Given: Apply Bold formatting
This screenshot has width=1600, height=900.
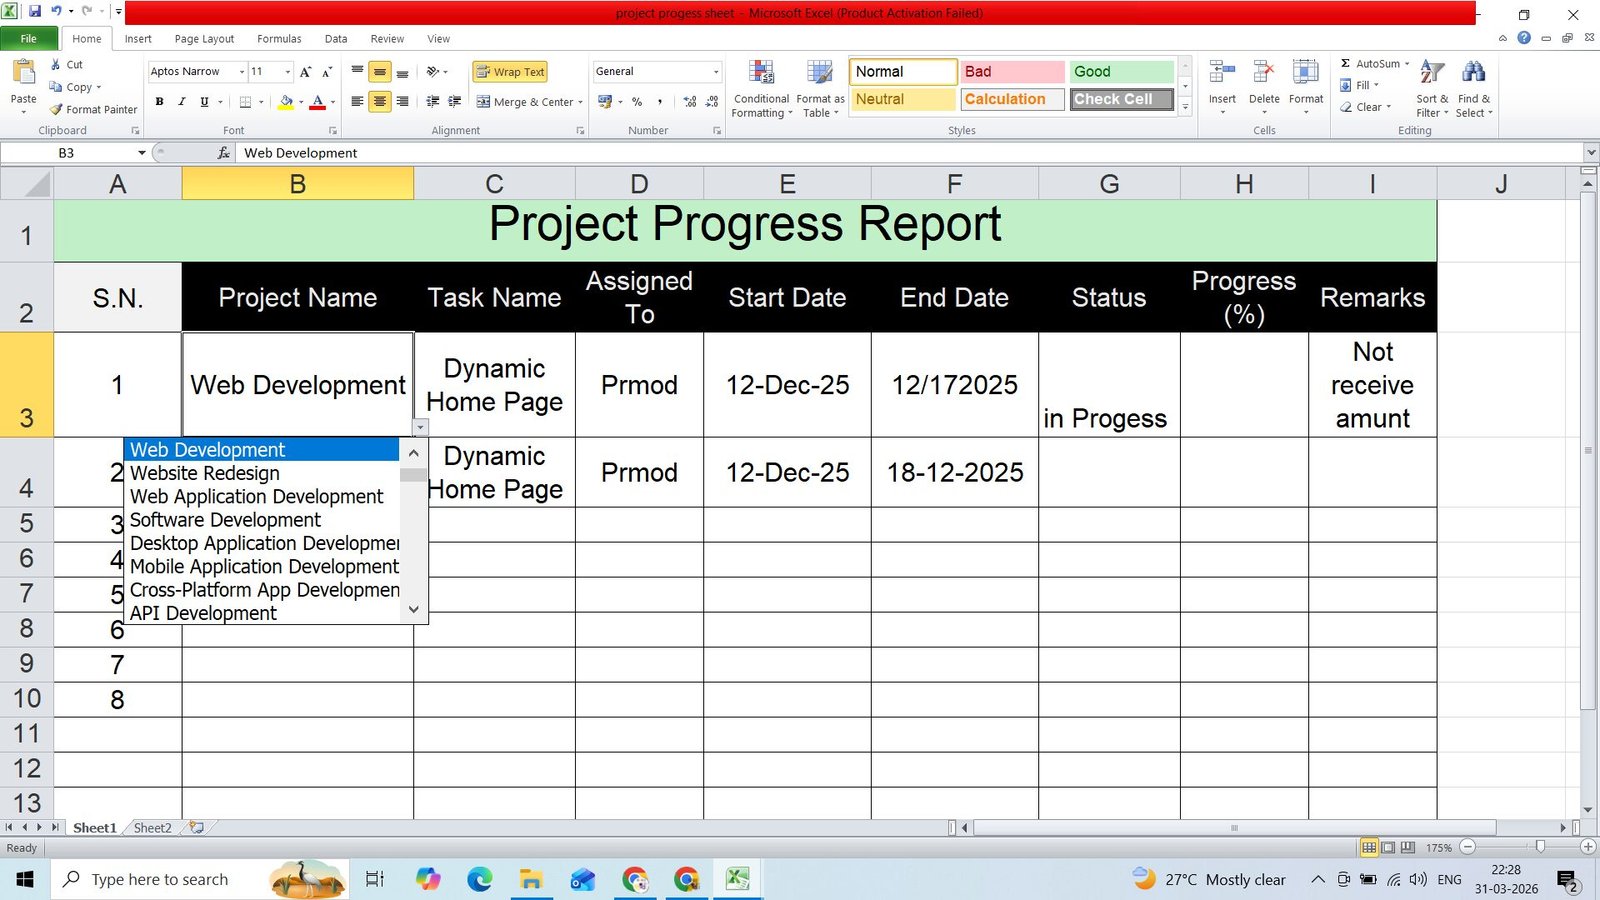Looking at the screenshot, I should tap(159, 102).
